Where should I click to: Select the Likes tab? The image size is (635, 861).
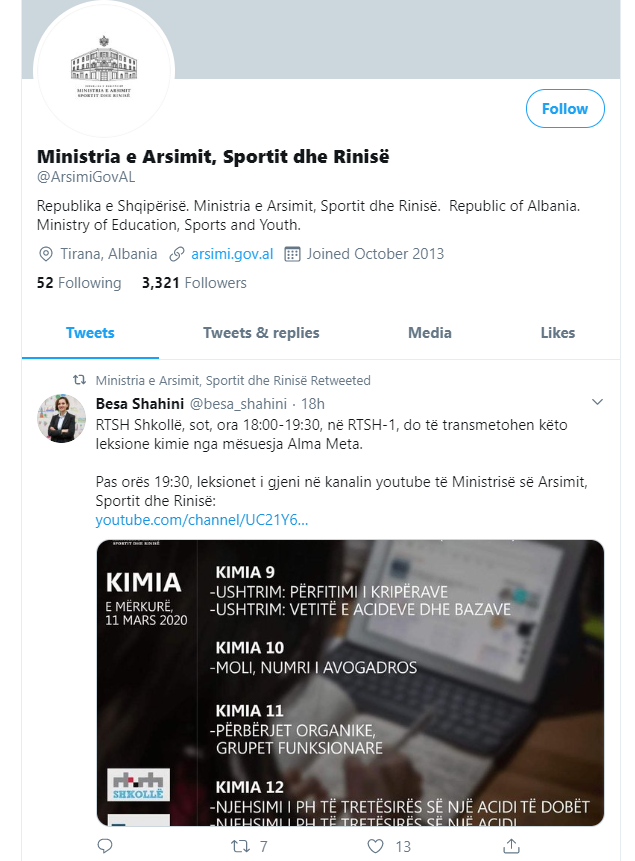click(558, 333)
